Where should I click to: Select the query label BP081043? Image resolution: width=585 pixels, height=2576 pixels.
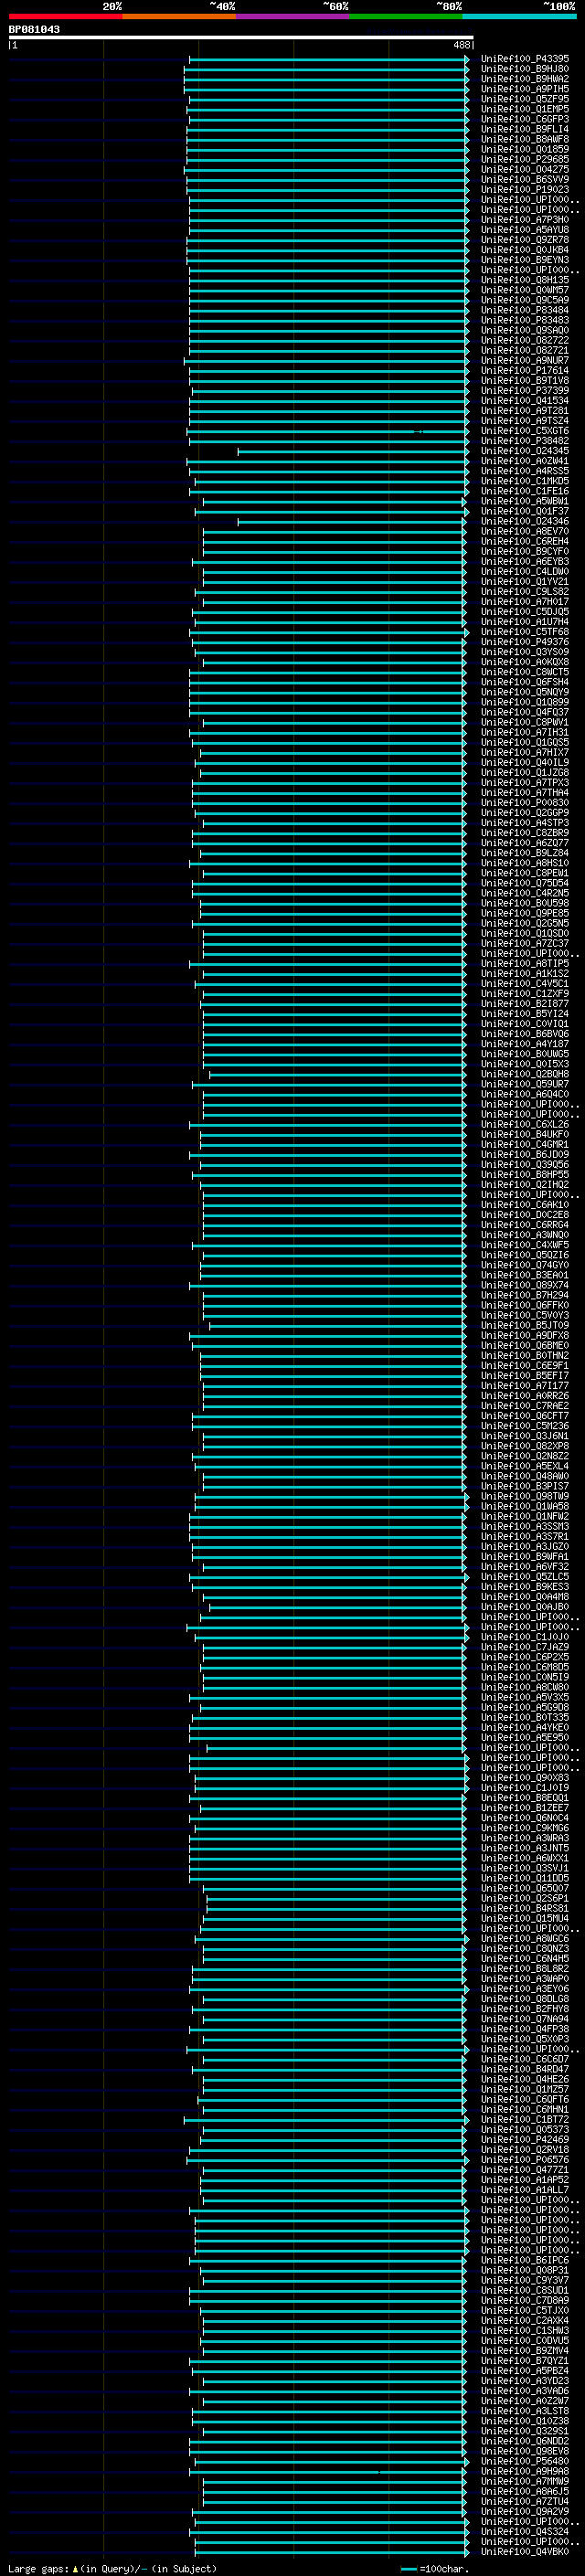34,29
